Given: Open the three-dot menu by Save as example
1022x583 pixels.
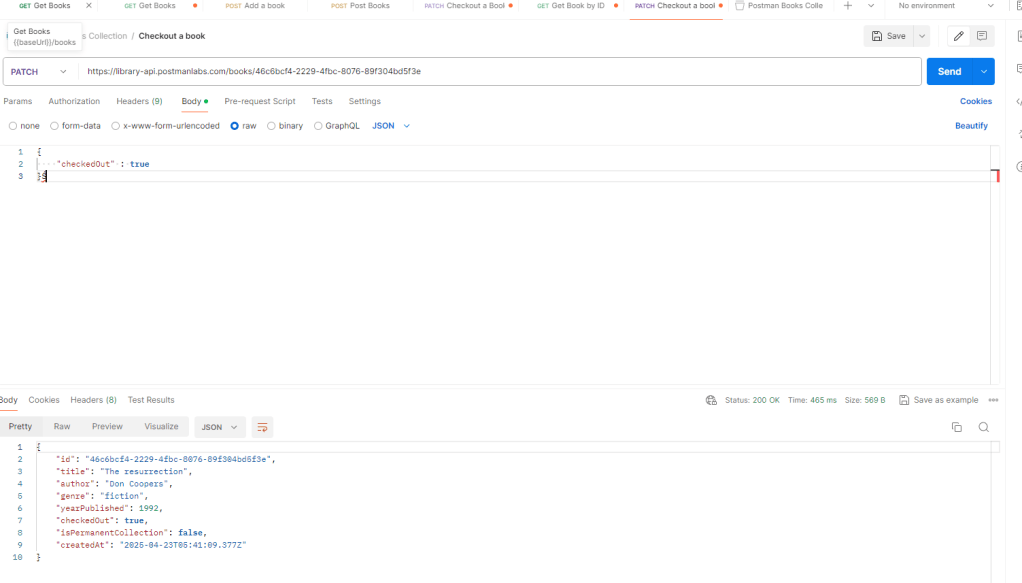Looking at the screenshot, I should pos(993,400).
